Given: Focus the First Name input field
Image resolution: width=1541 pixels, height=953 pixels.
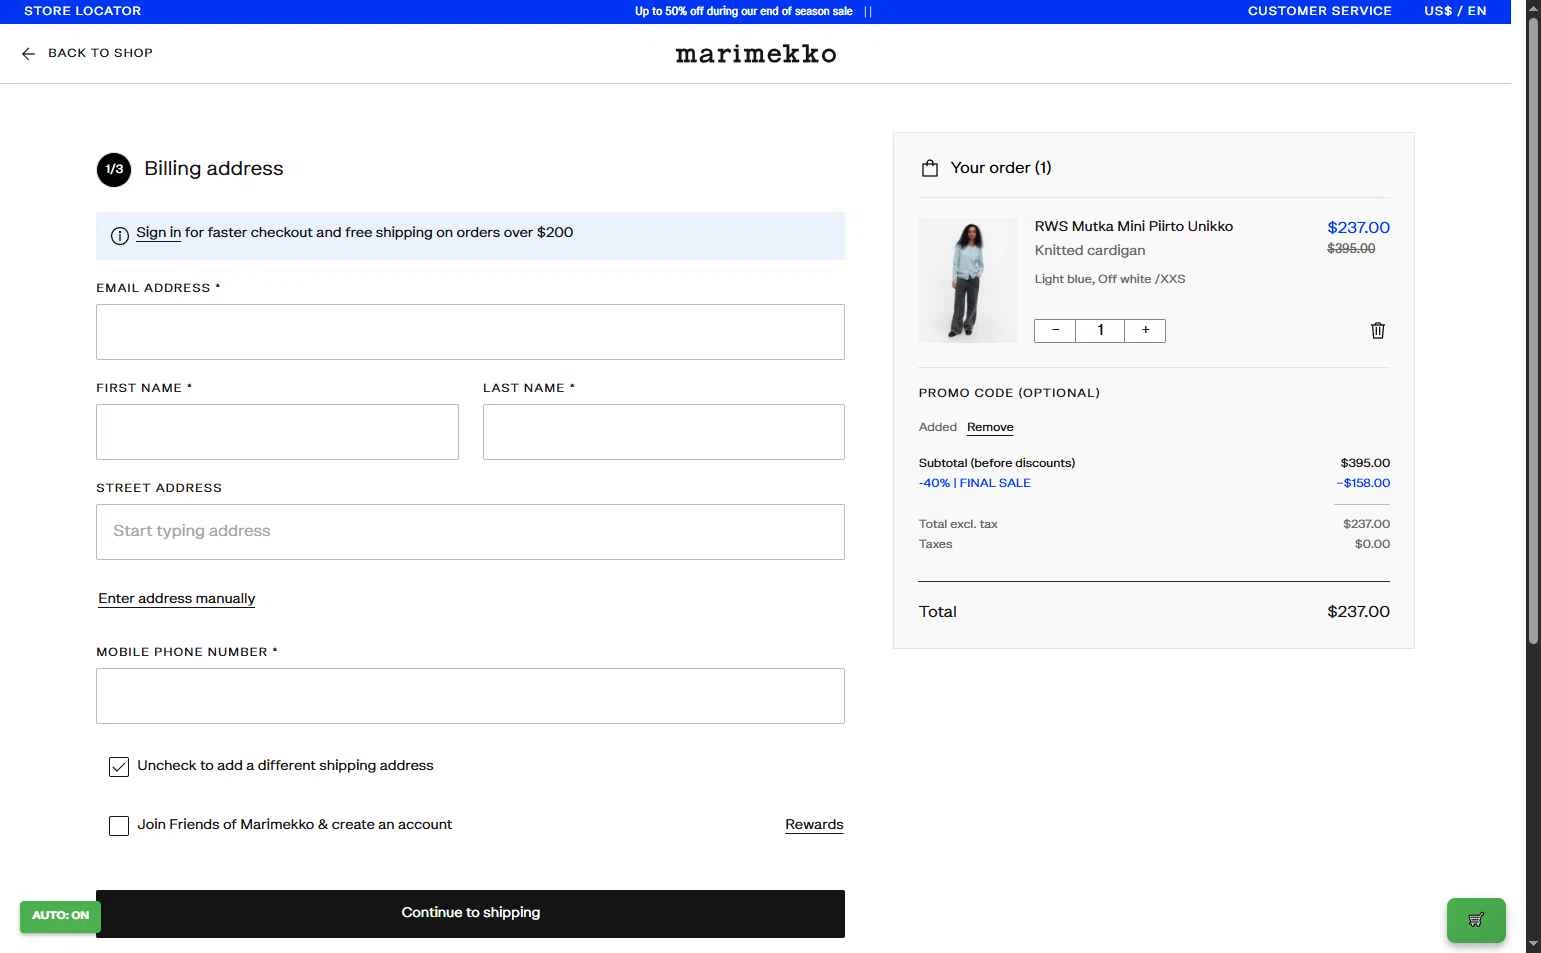Looking at the screenshot, I should tap(277, 432).
